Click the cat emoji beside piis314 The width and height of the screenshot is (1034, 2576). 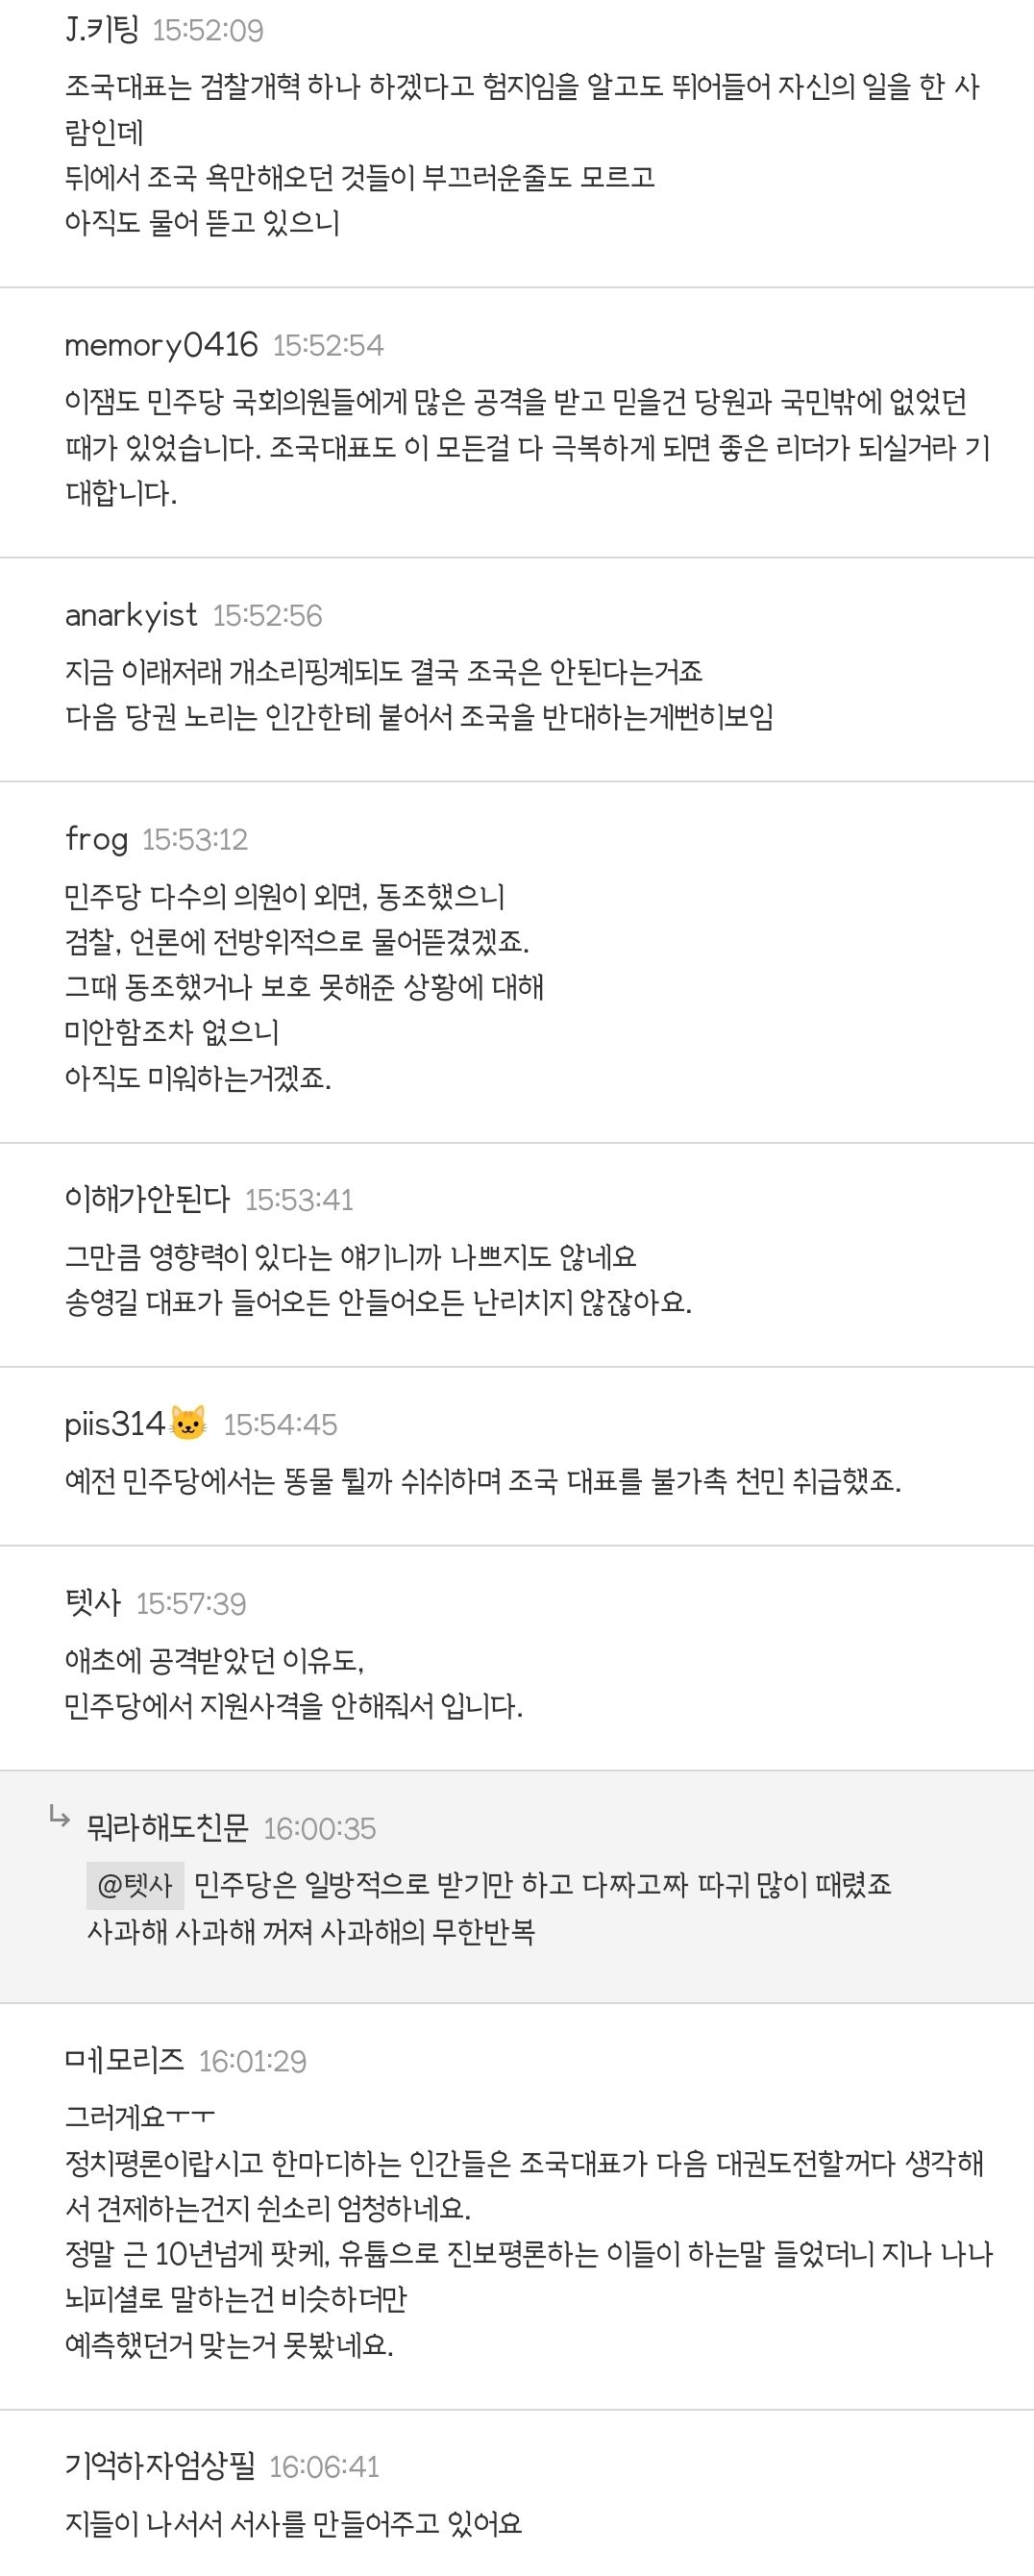pos(188,1422)
